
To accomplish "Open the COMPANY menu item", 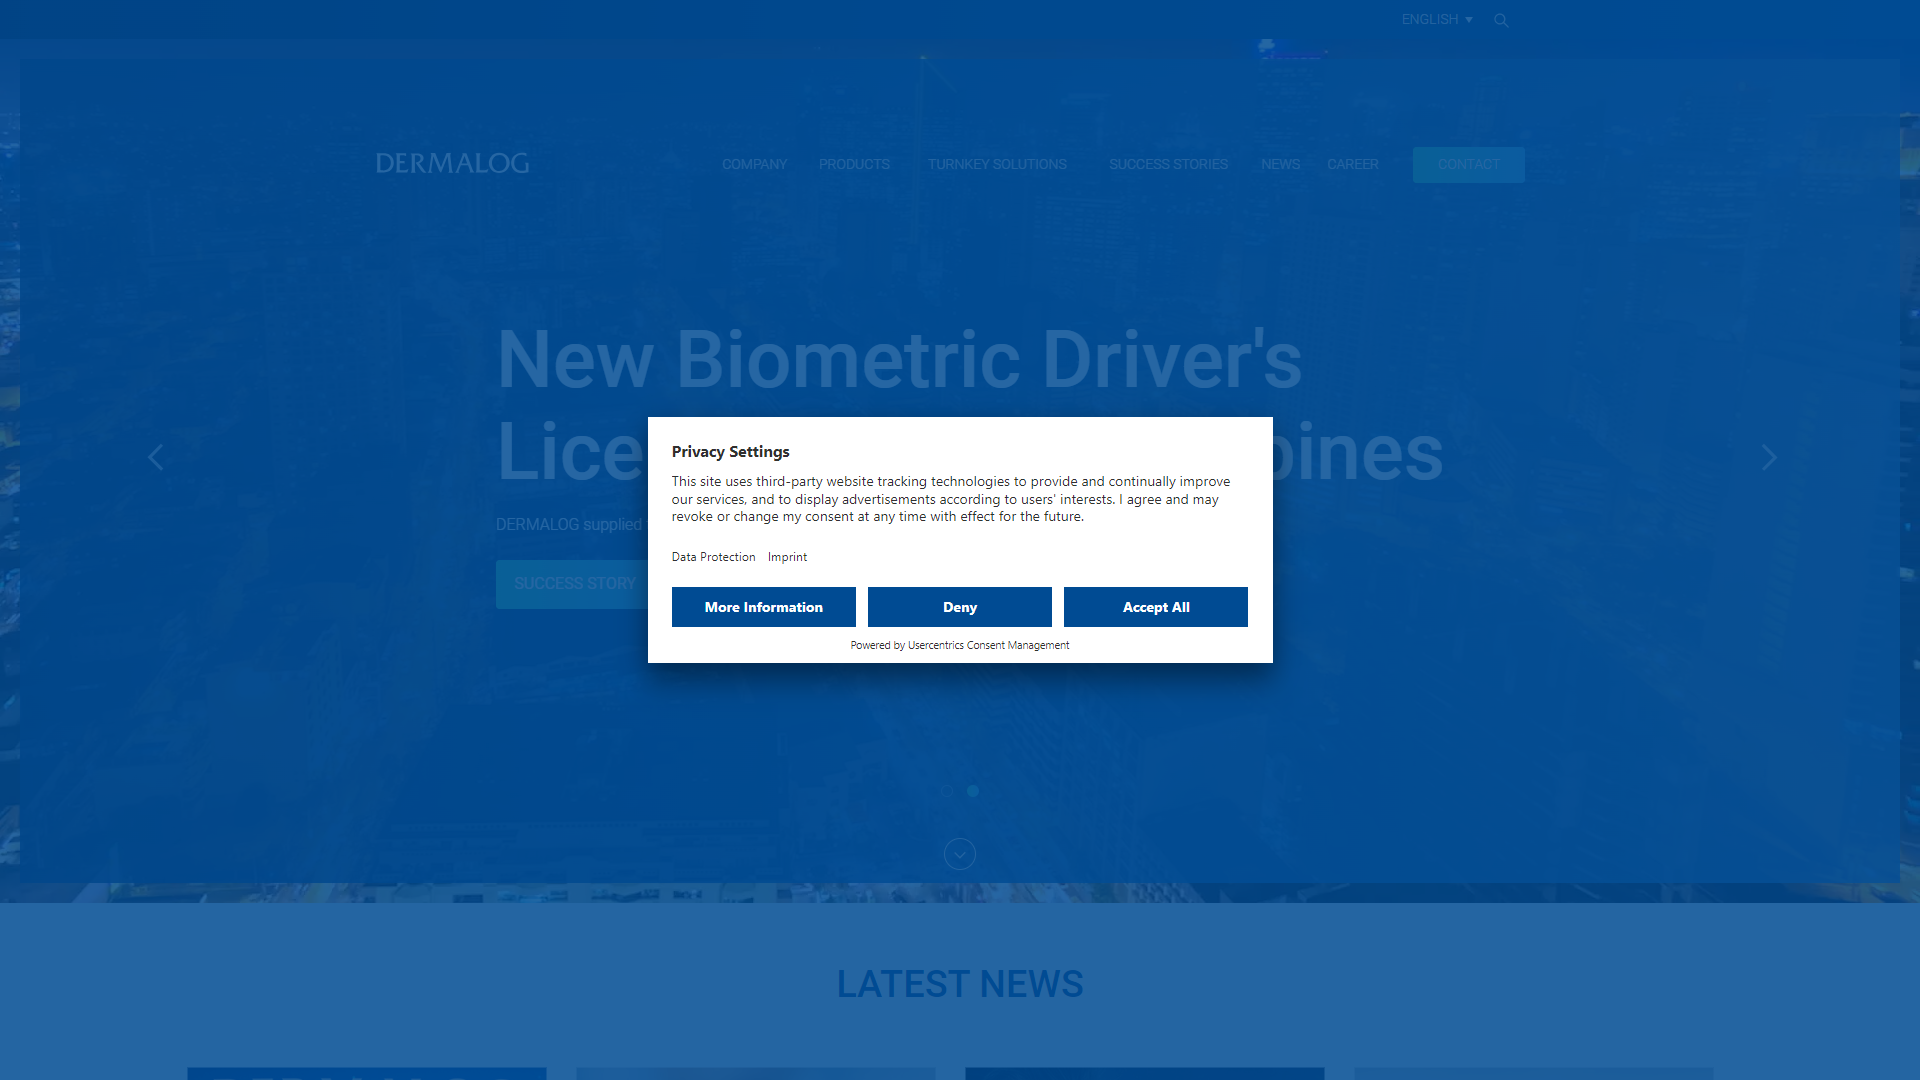I will (754, 164).
